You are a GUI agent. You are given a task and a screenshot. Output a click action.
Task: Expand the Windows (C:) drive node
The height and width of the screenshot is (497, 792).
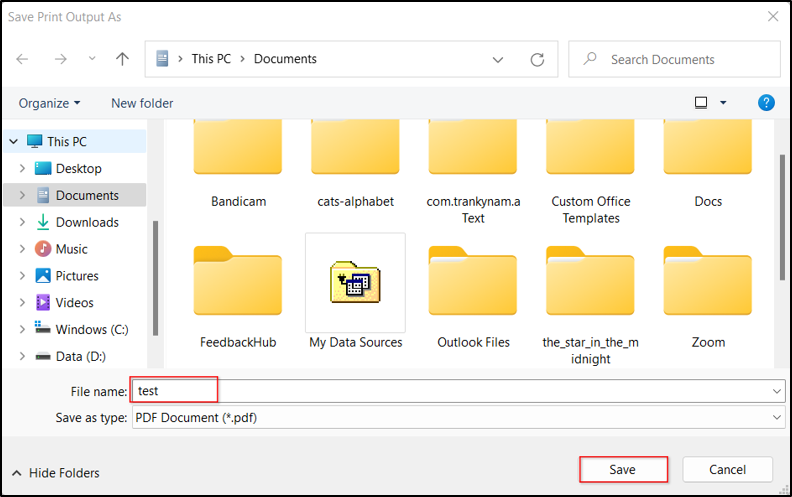click(x=22, y=329)
